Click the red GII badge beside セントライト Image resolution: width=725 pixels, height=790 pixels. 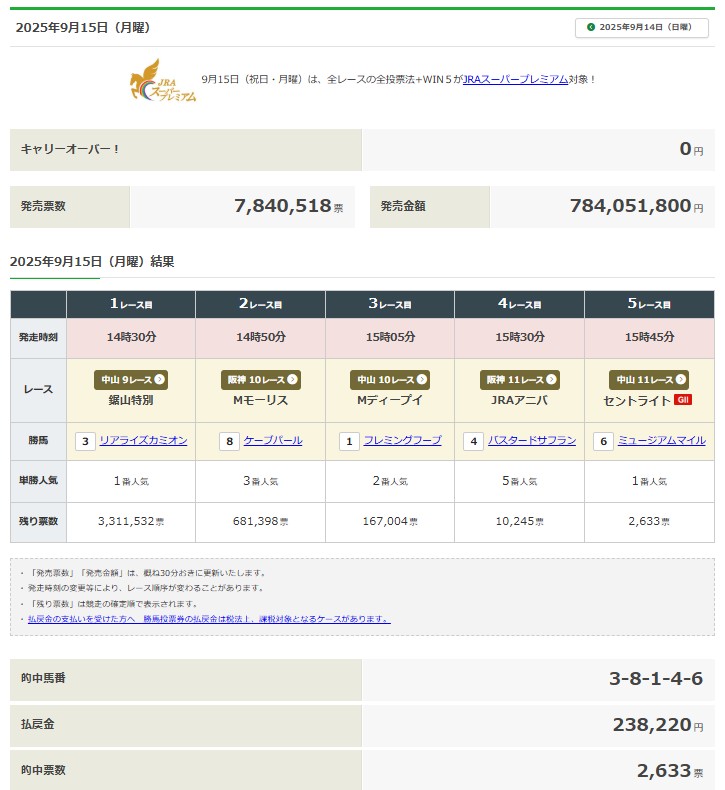(x=683, y=400)
